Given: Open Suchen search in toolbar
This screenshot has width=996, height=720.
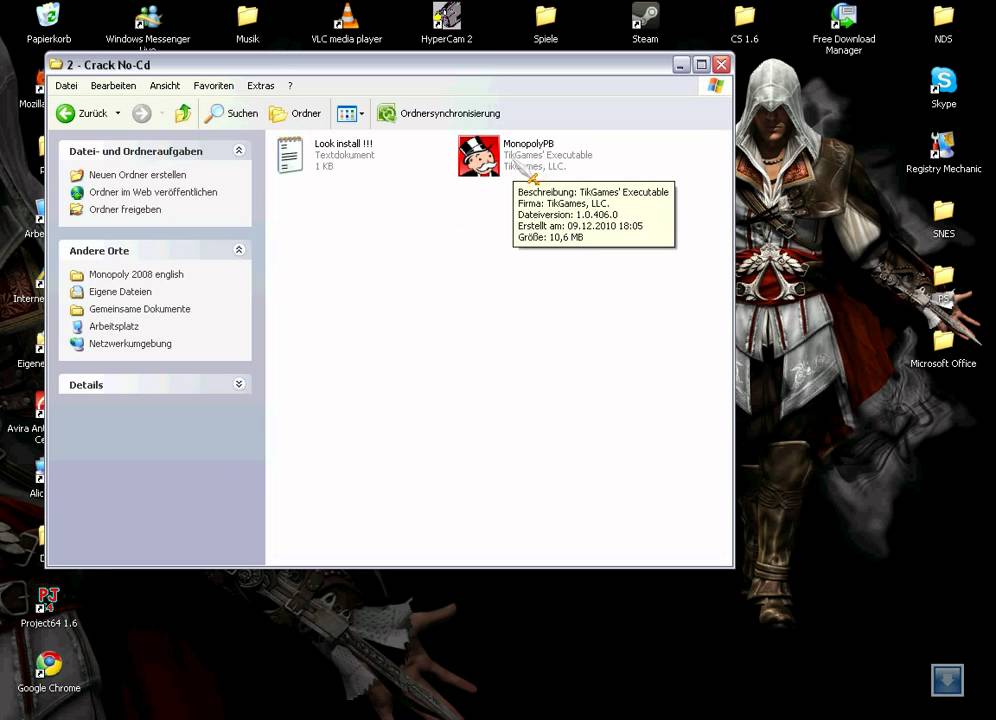Looking at the screenshot, I should (x=231, y=114).
